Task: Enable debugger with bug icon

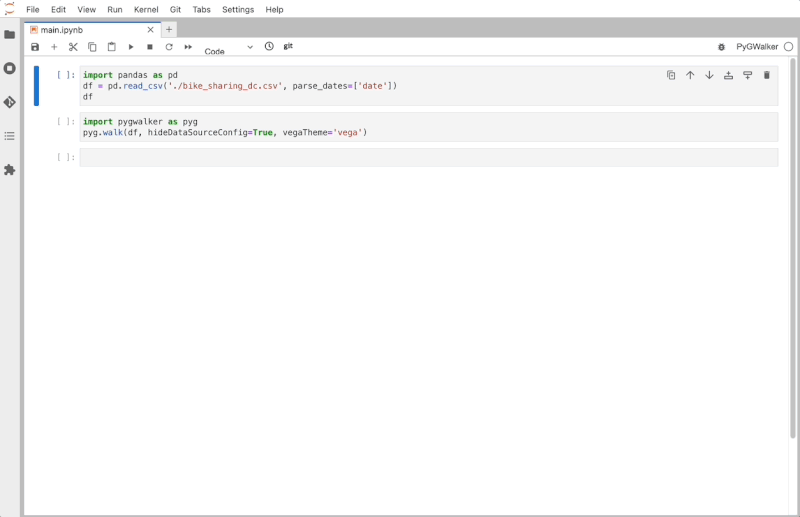Action: [721, 47]
